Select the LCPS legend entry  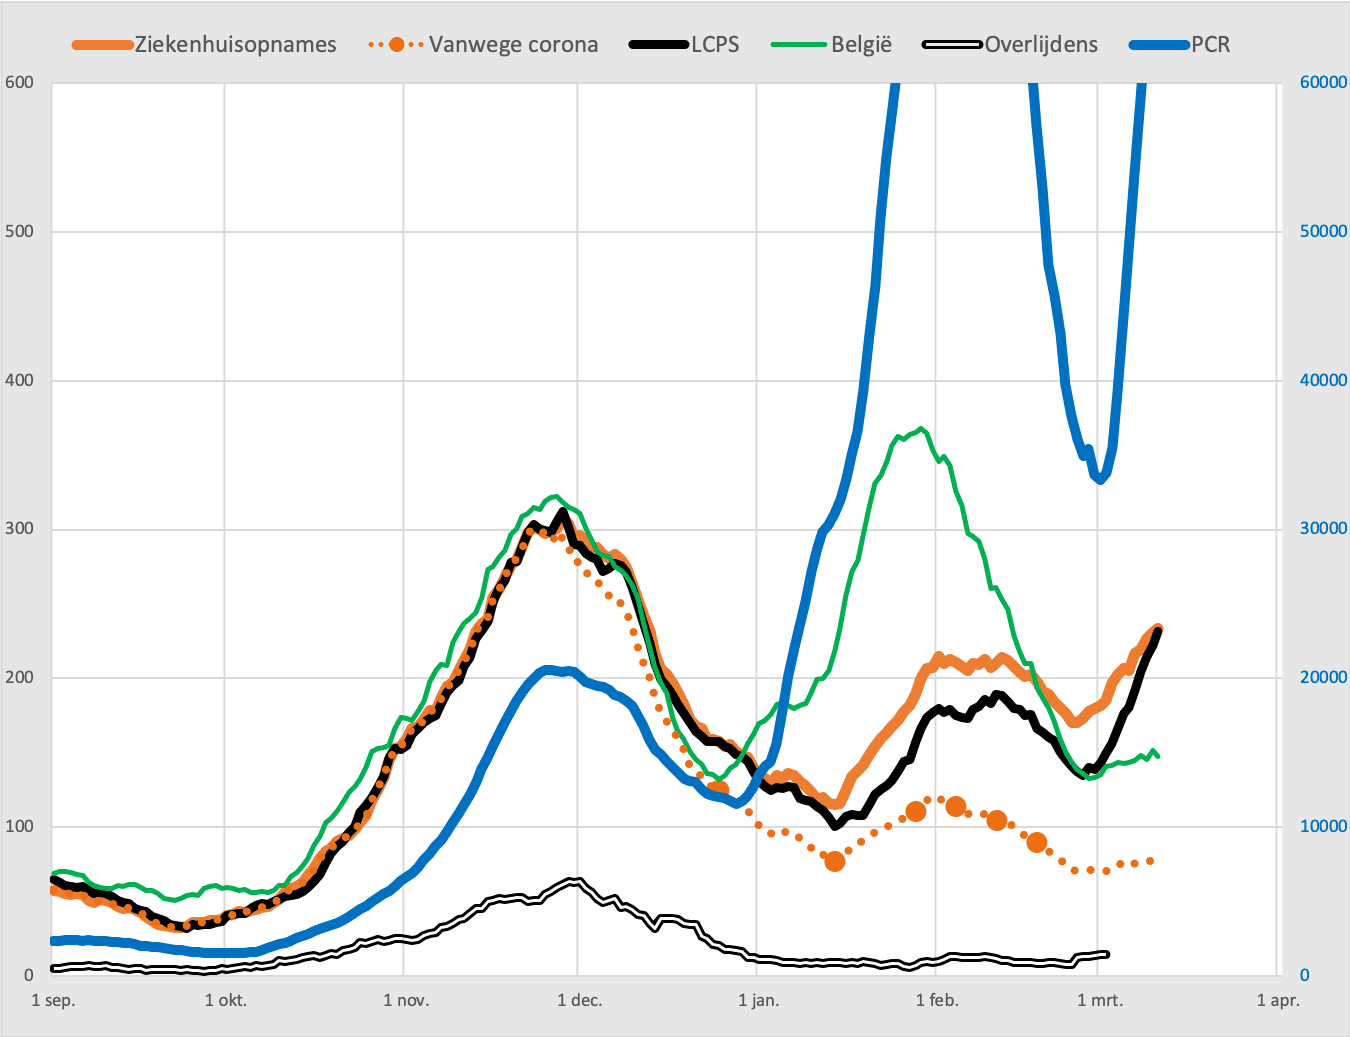click(x=685, y=45)
